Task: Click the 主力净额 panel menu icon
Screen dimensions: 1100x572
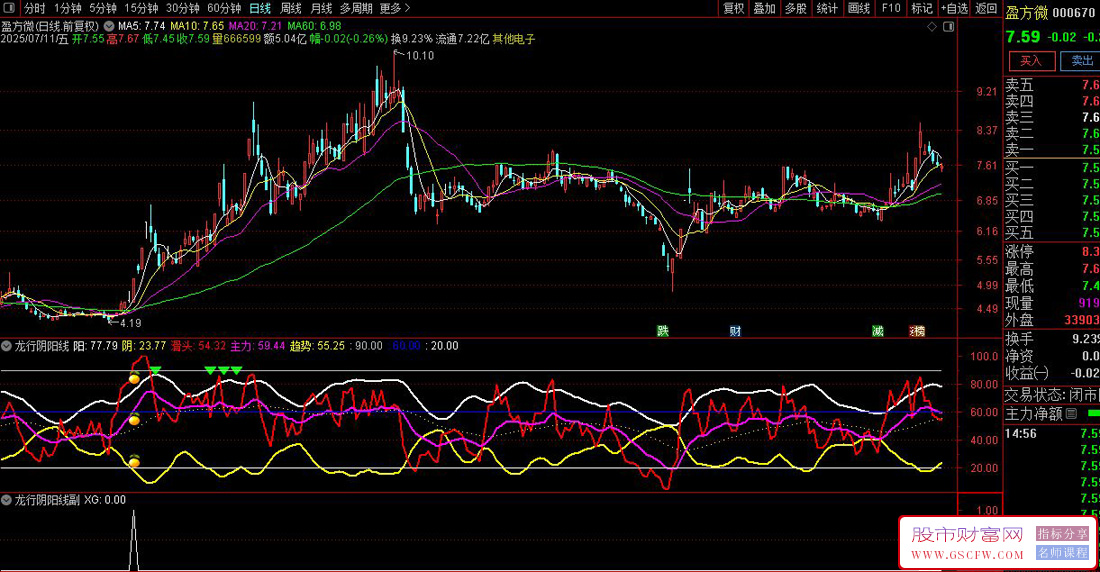Action: point(1071,414)
